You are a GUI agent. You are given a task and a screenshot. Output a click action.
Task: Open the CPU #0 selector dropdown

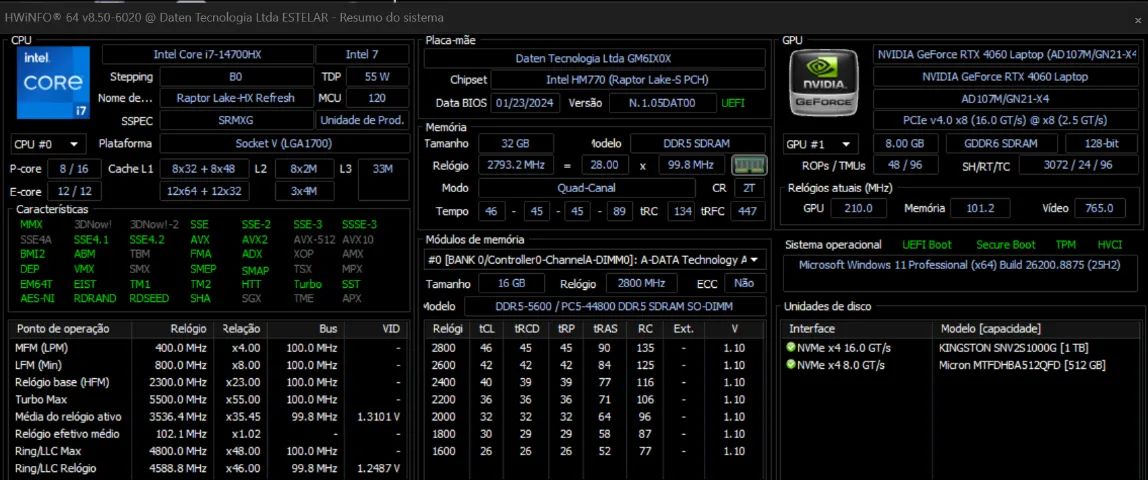pyautogui.click(x=48, y=143)
